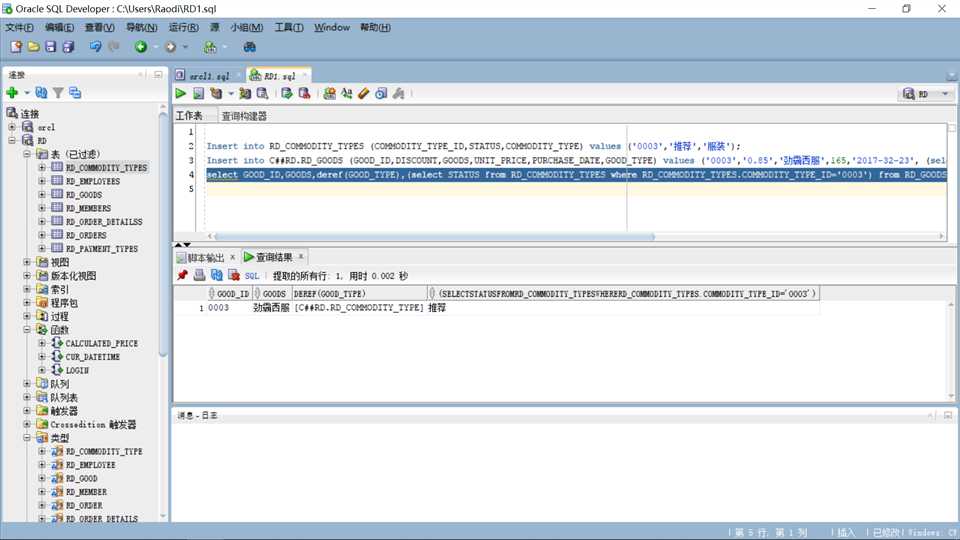
Task: Click the SQL History icon
Action: click(381, 93)
